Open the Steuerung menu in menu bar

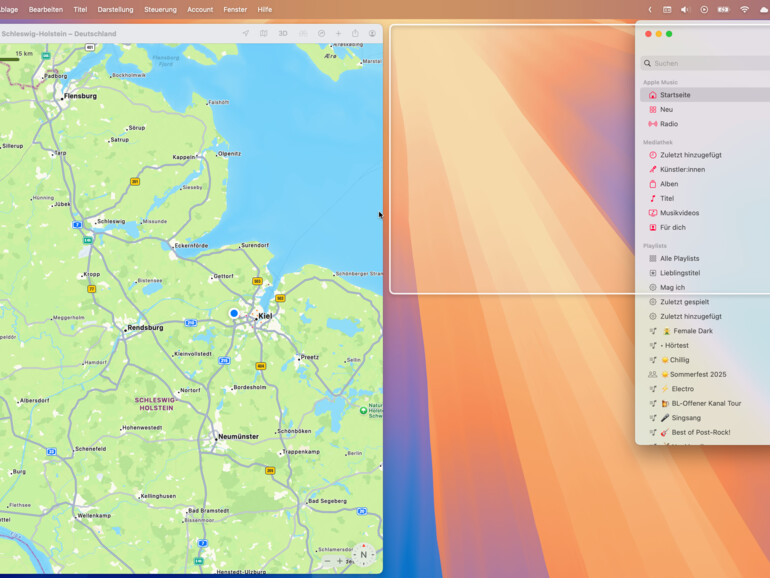tap(160, 9)
